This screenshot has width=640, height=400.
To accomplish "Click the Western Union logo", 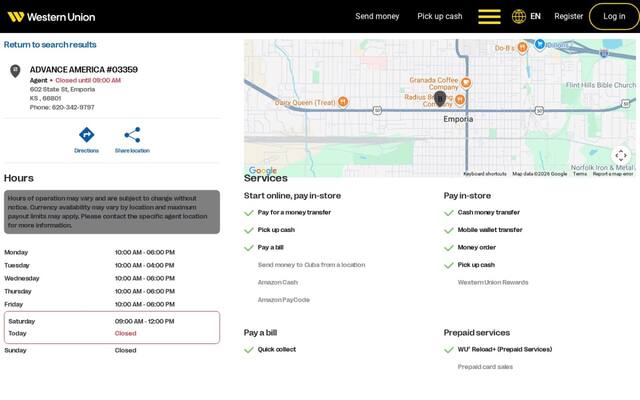I will 51,17.
